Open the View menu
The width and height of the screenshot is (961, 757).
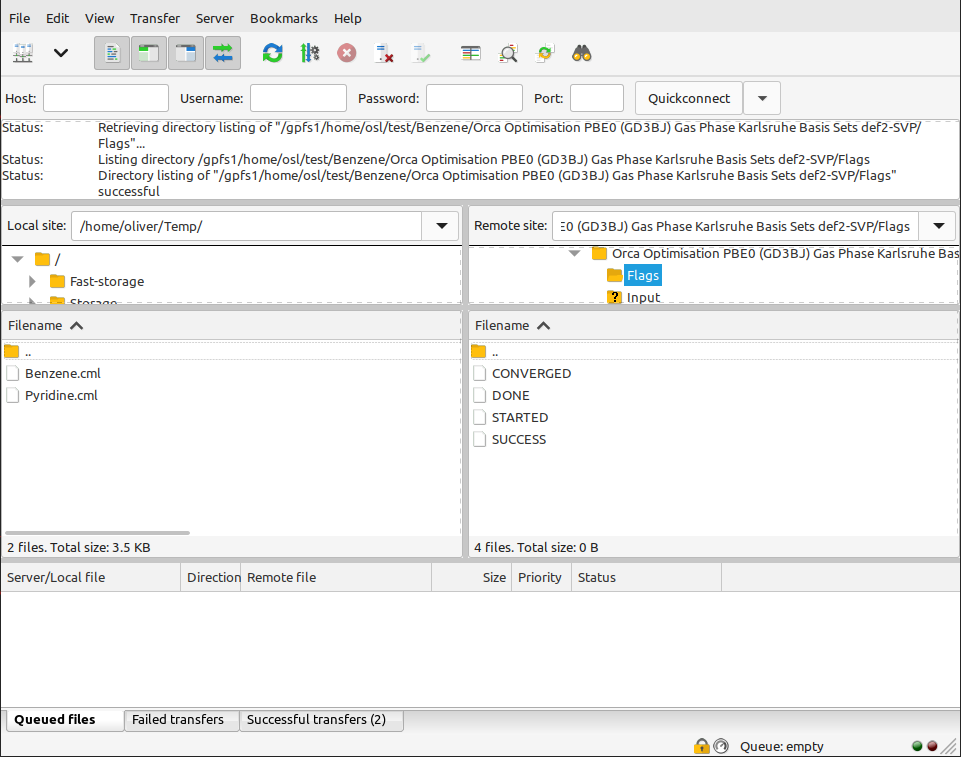(x=99, y=18)
